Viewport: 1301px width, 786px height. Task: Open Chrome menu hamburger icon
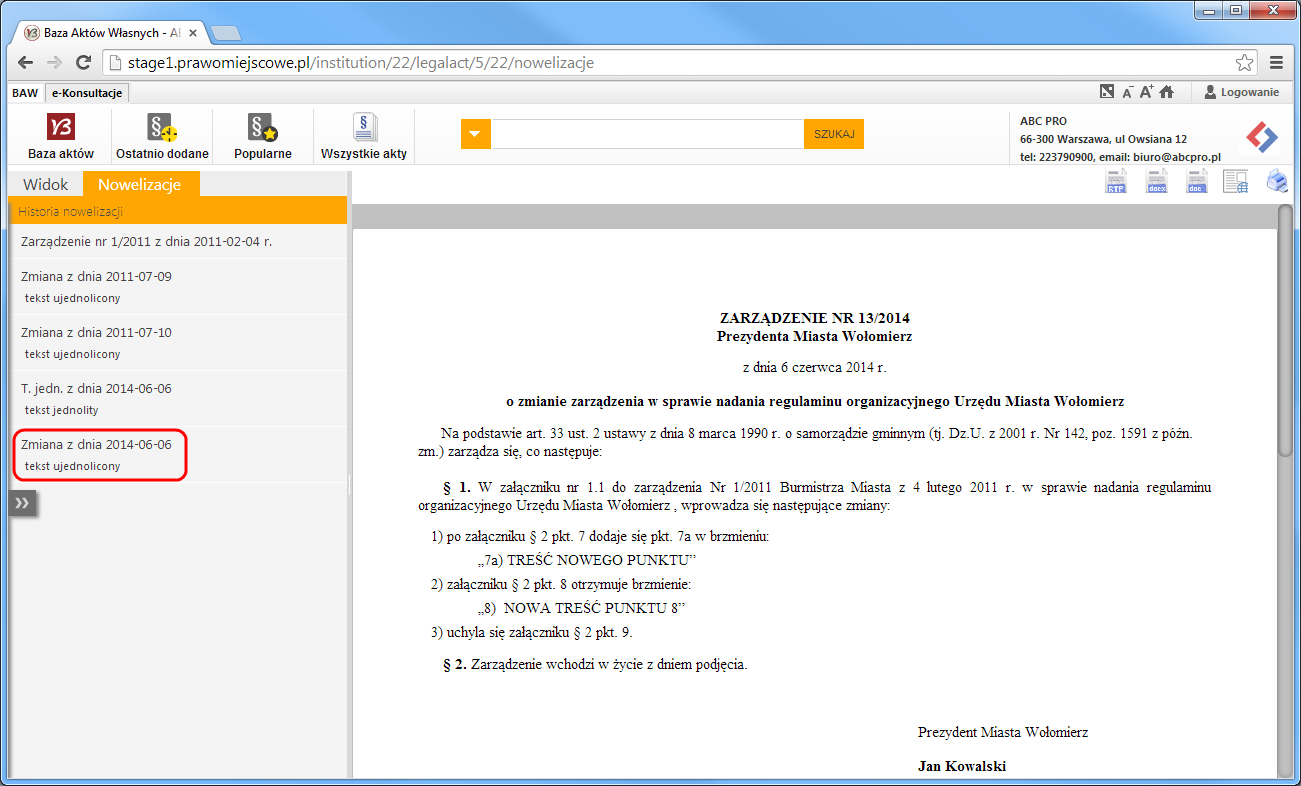pyautogui.click(x=1276, y=62)
